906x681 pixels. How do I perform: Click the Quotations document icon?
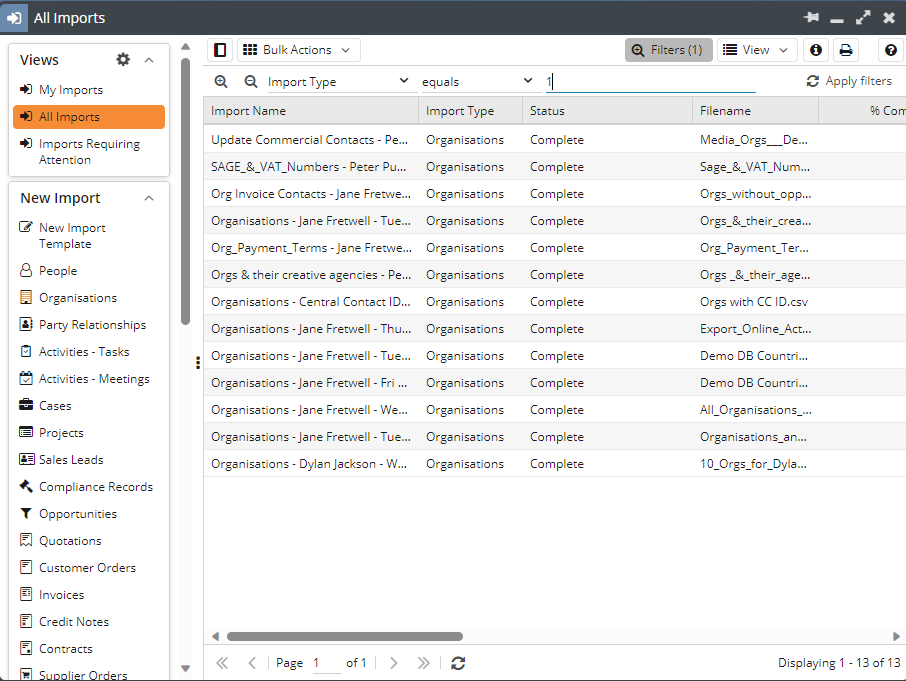[26, 540]
